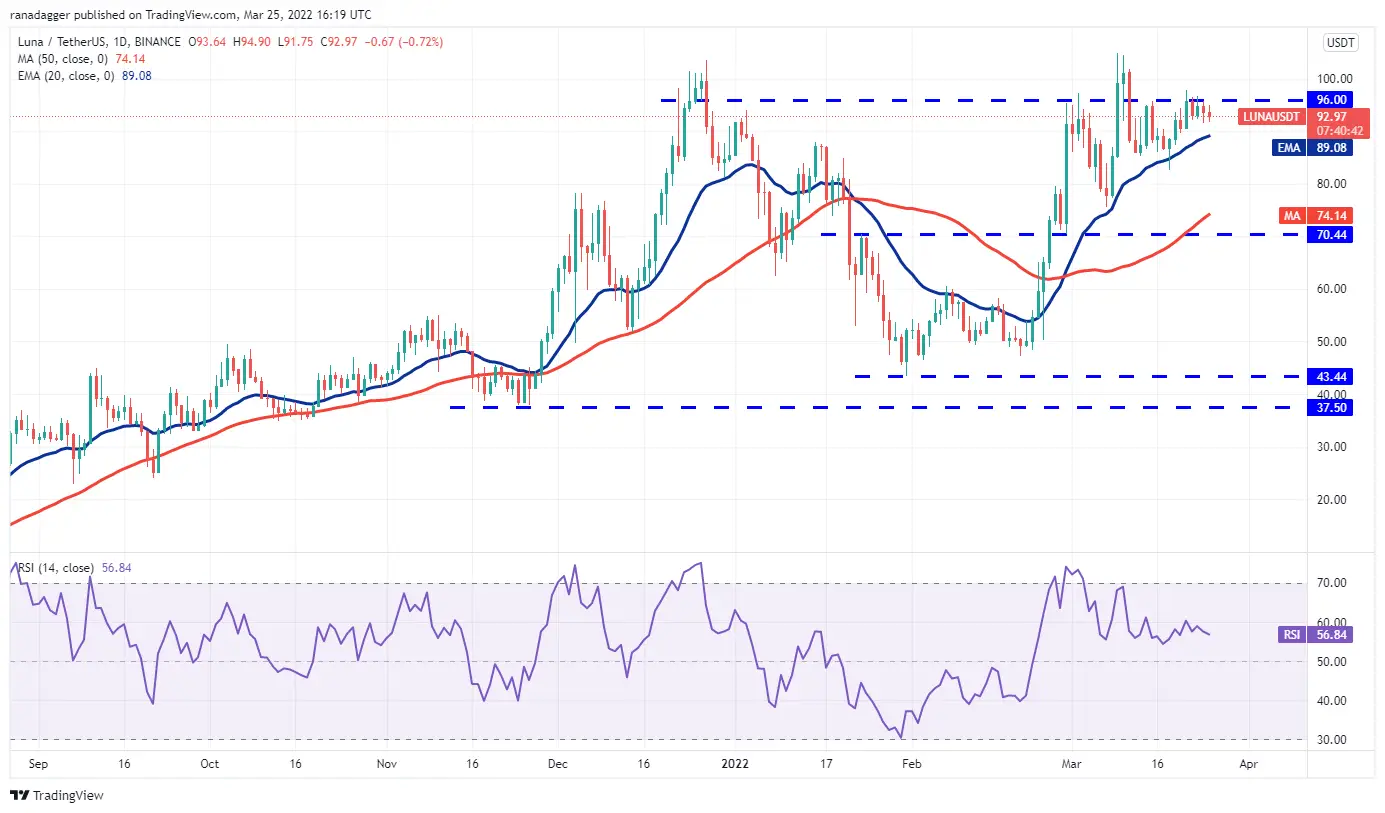Screen dimensions: 1385x813
Task: Click the Dec label on the time axis
Action: pos(558,762)
